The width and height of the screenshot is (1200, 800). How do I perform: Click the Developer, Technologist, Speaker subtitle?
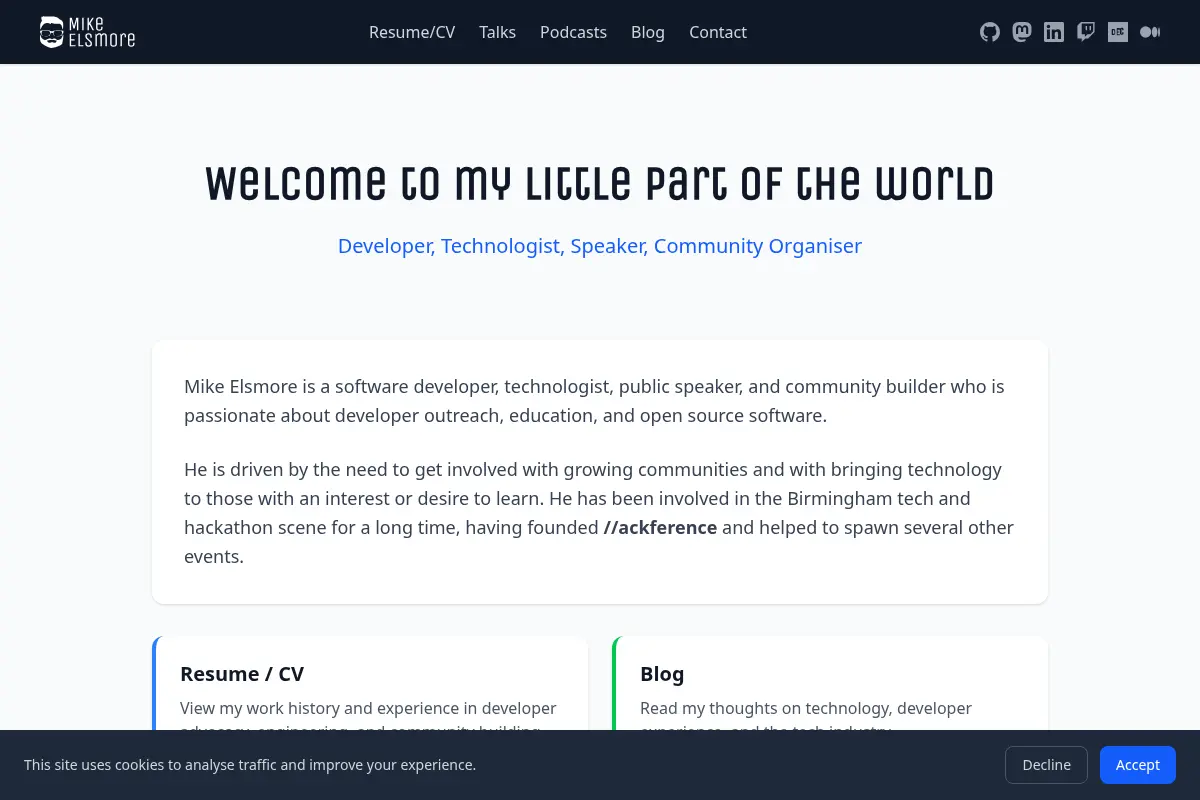point(600,246)
